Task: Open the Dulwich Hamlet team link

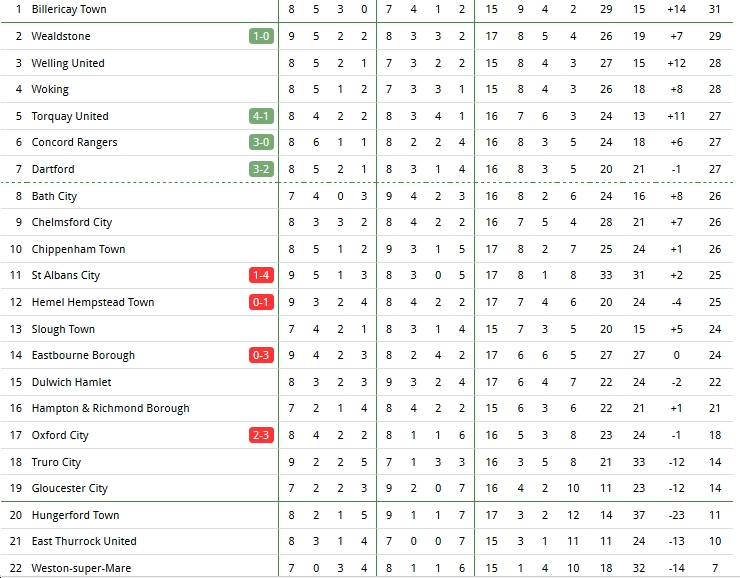Action: tap(71, 382)
